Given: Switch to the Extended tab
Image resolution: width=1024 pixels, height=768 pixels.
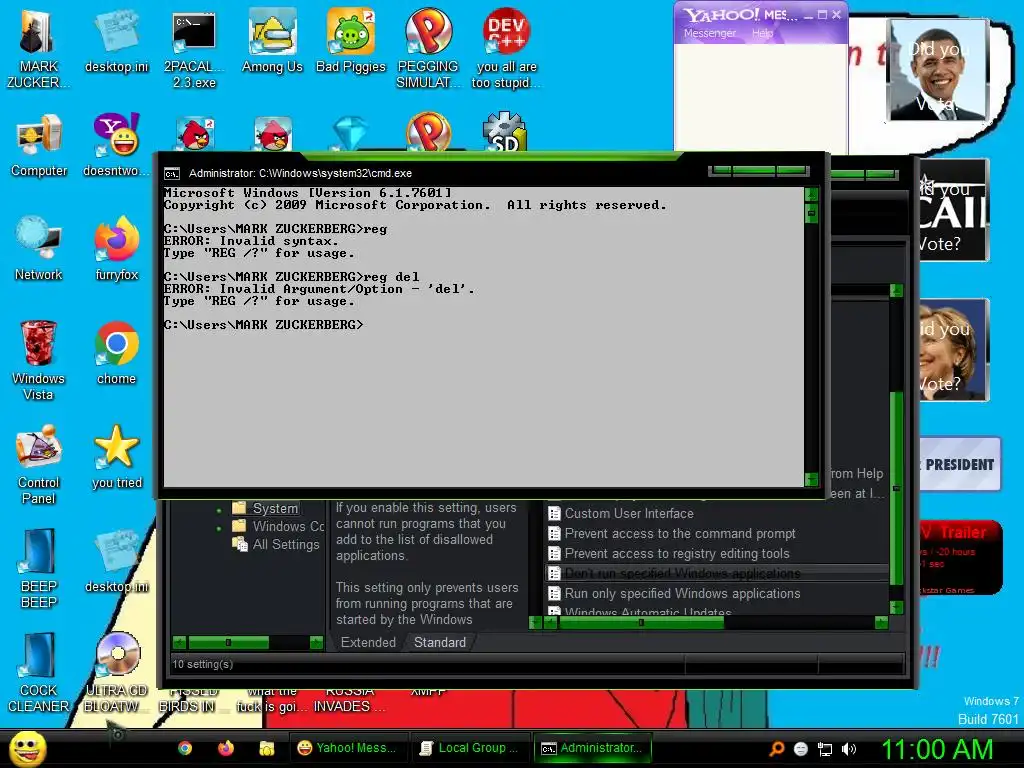Looking at the screenshot, I should pos(368,643).
